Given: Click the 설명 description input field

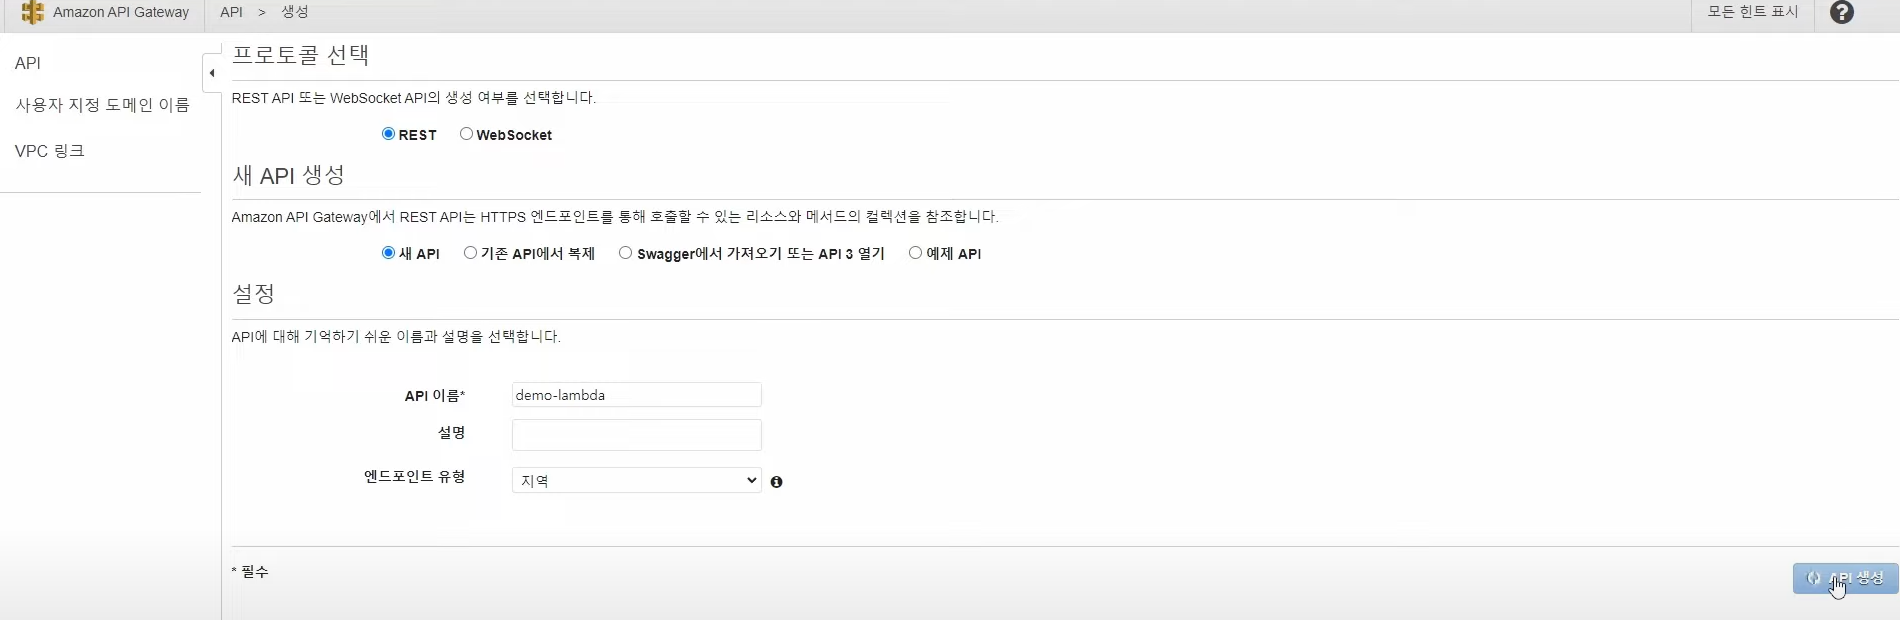Looking at the screenshot, I should (637, 435).
